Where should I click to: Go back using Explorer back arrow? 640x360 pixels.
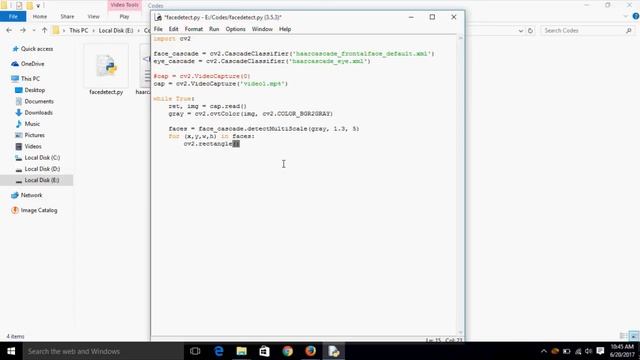point(9,31)
